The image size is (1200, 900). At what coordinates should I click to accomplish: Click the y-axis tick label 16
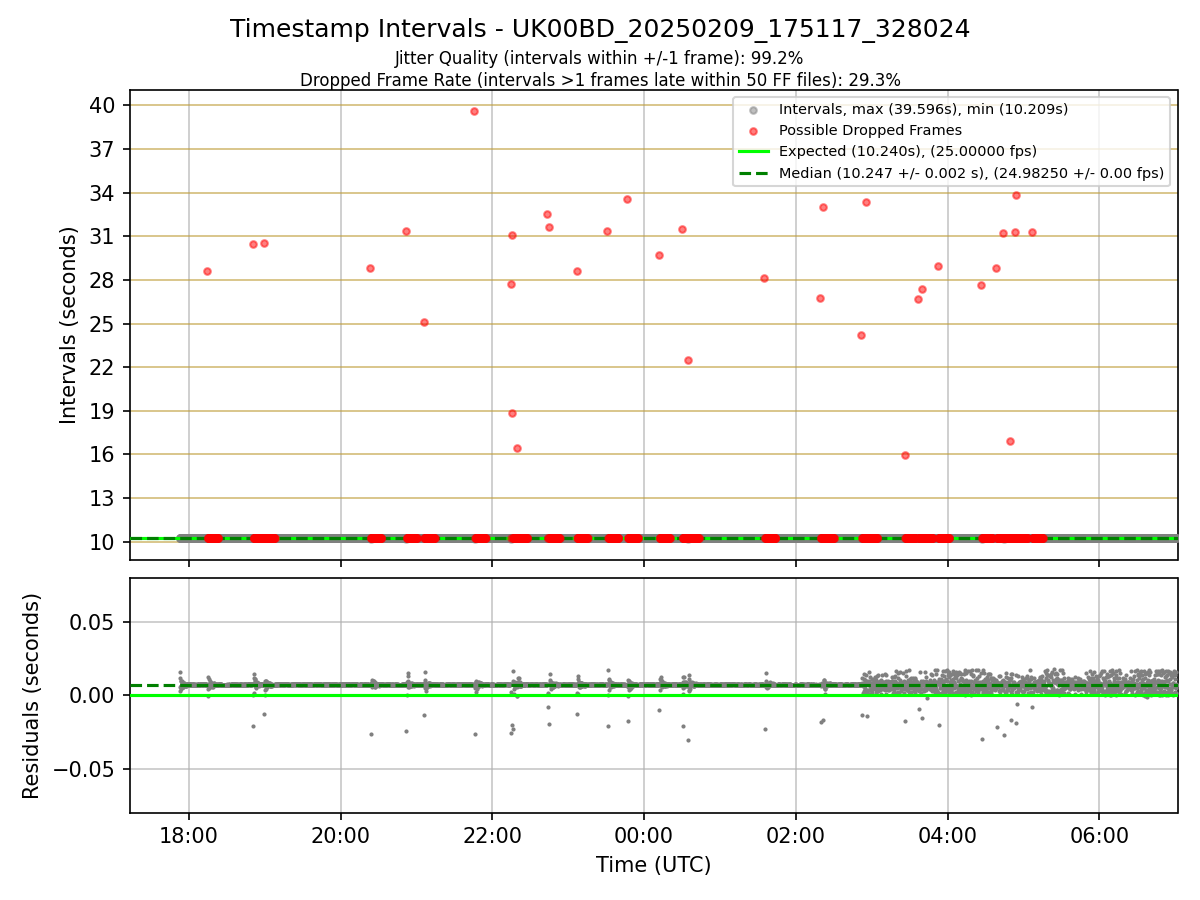pyautogui.click(x=102, y=454)
